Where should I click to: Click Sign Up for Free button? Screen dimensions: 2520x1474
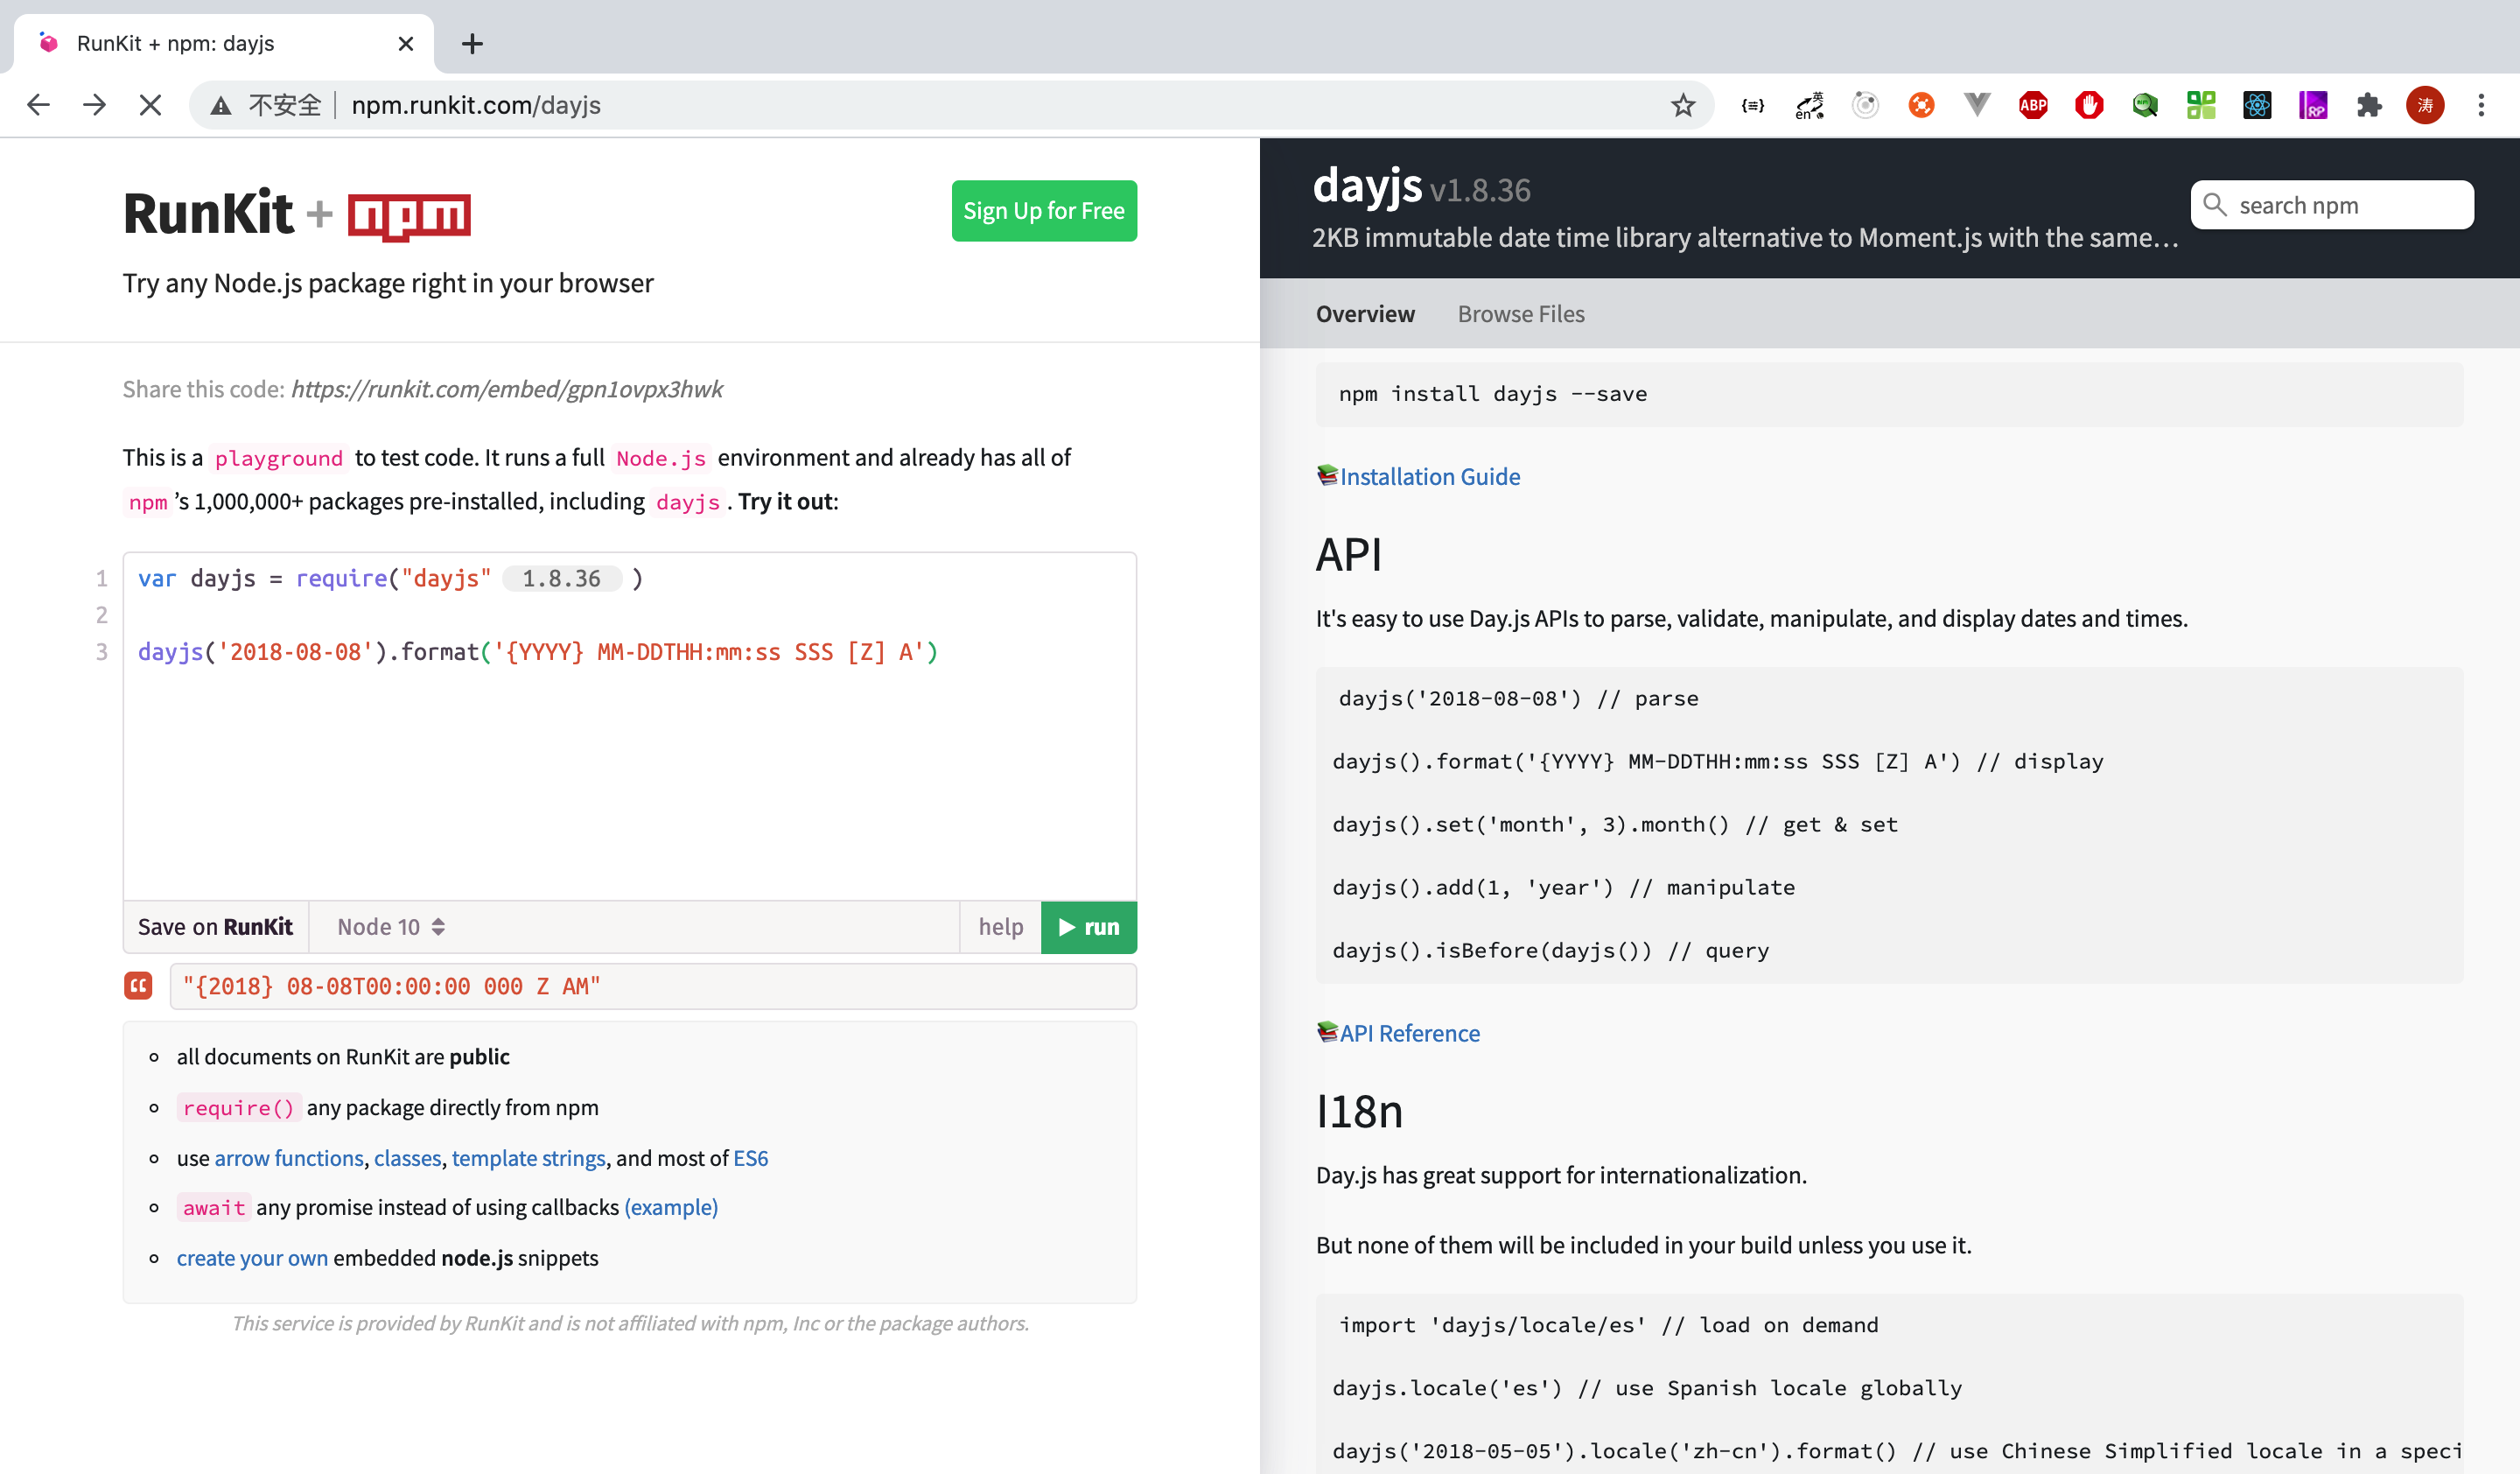click(x=1043, y=211)
